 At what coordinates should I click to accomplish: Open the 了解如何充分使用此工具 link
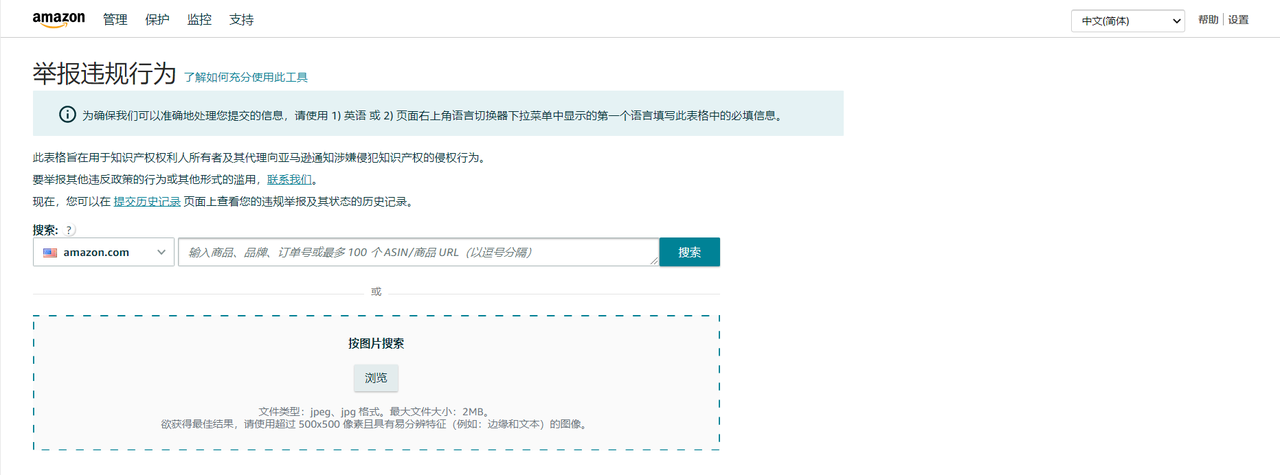tap(246, 77)
